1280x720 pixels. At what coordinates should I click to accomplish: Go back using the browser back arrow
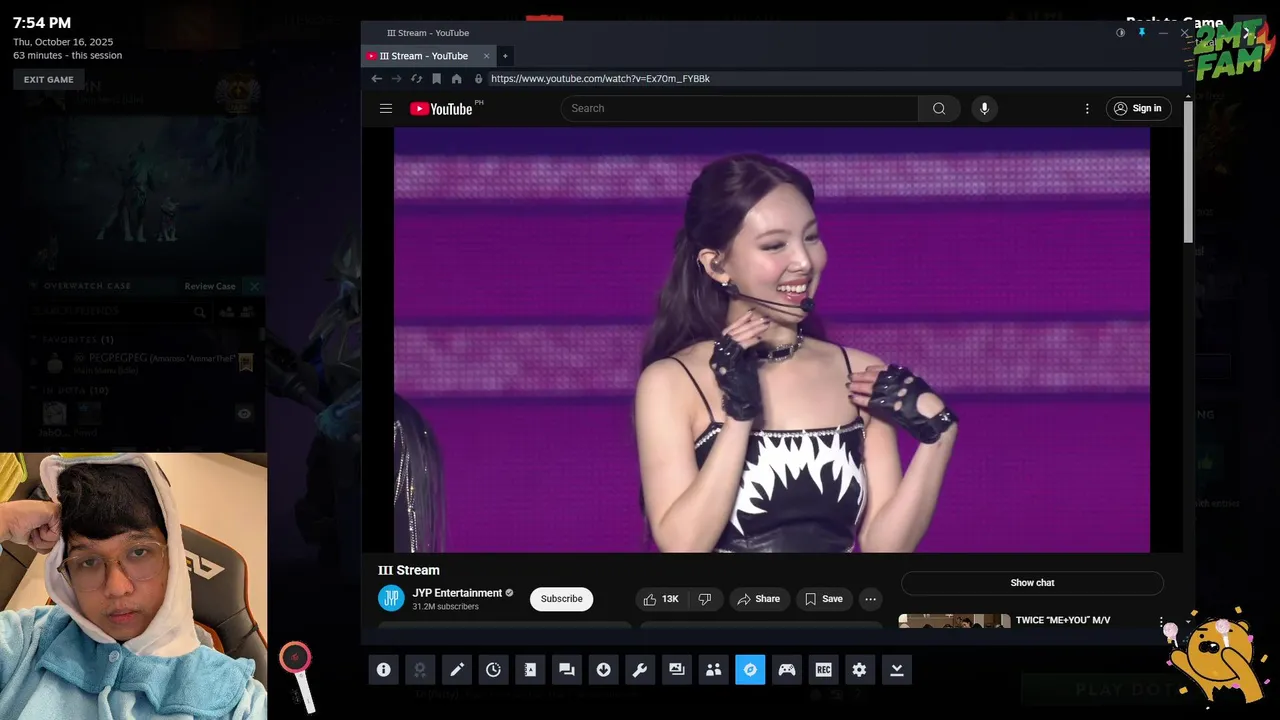(x=376, y=78)
